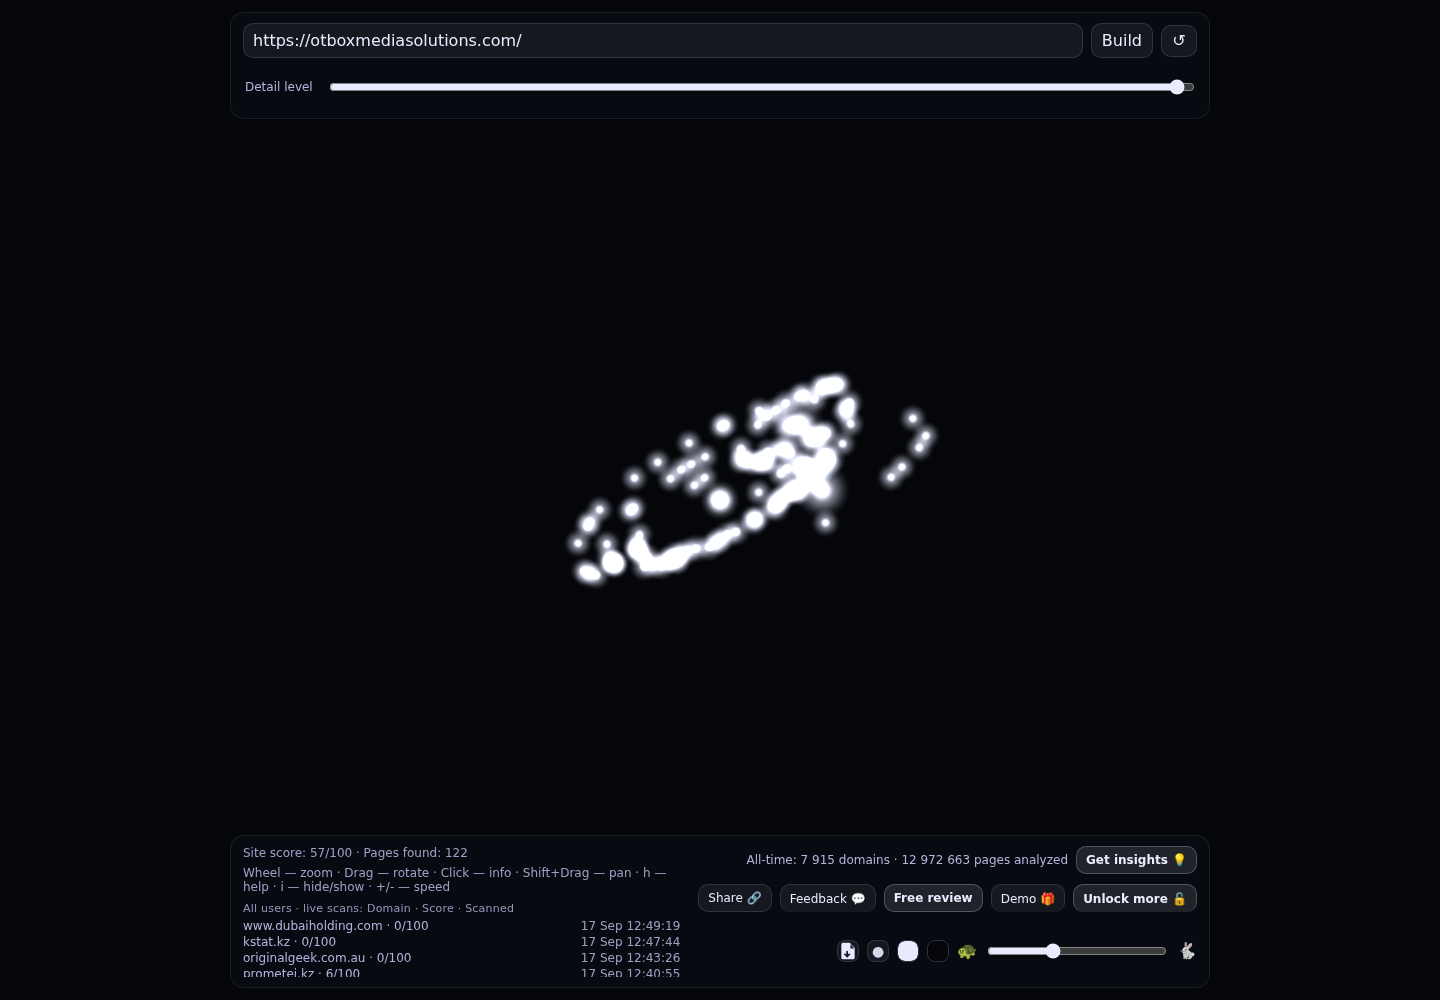The height and width of the screenshot is (1000, 1440).
Task: Click the URL input field
Action: tap(662, 40)
